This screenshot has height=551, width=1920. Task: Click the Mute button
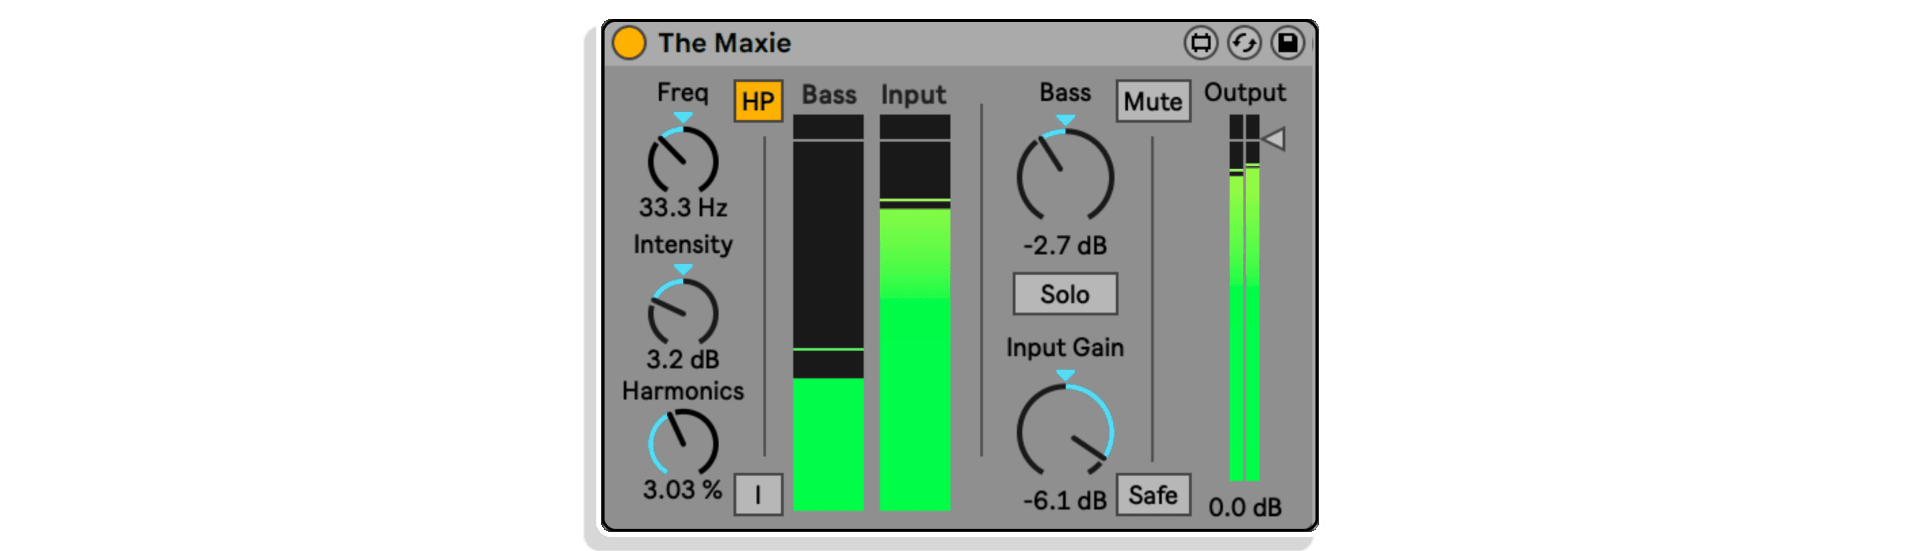pos(1153,101)
